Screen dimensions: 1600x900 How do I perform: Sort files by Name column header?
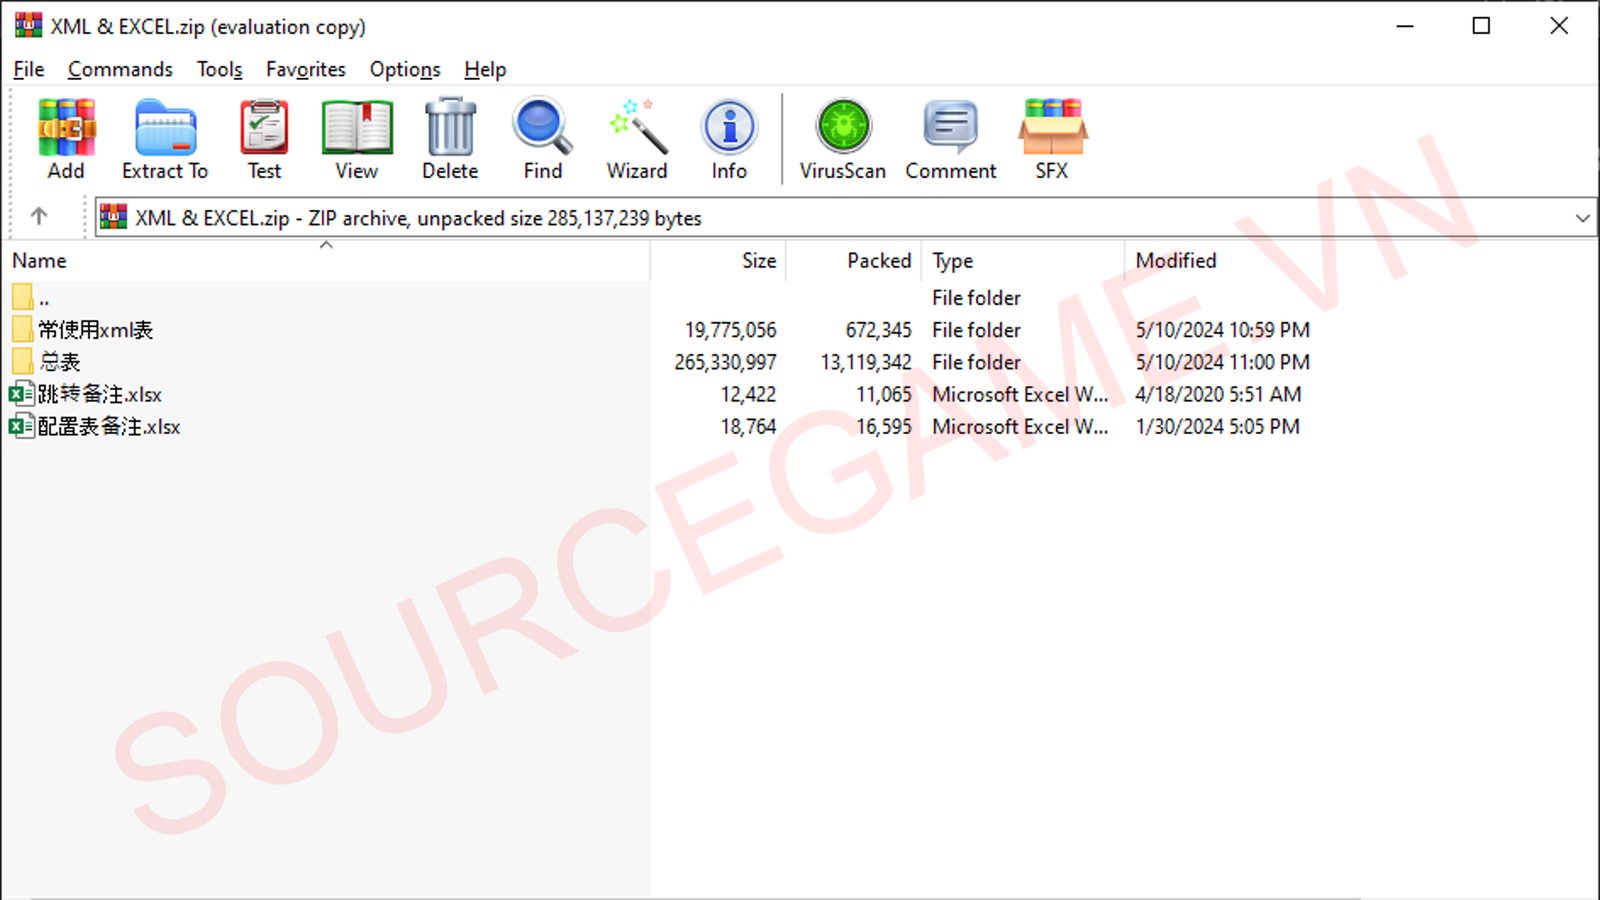point(40,261)
